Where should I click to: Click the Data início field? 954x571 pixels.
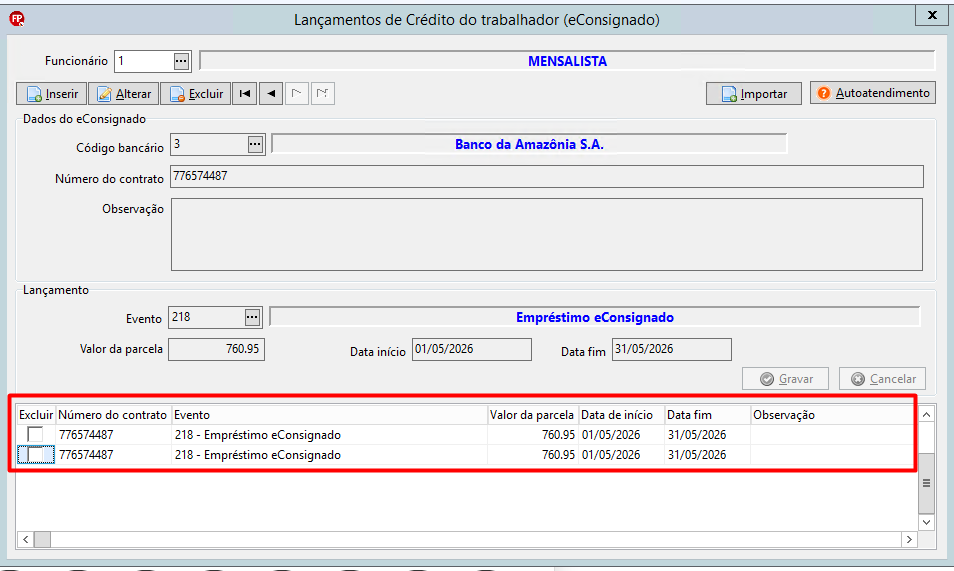(x=472, y=349)
